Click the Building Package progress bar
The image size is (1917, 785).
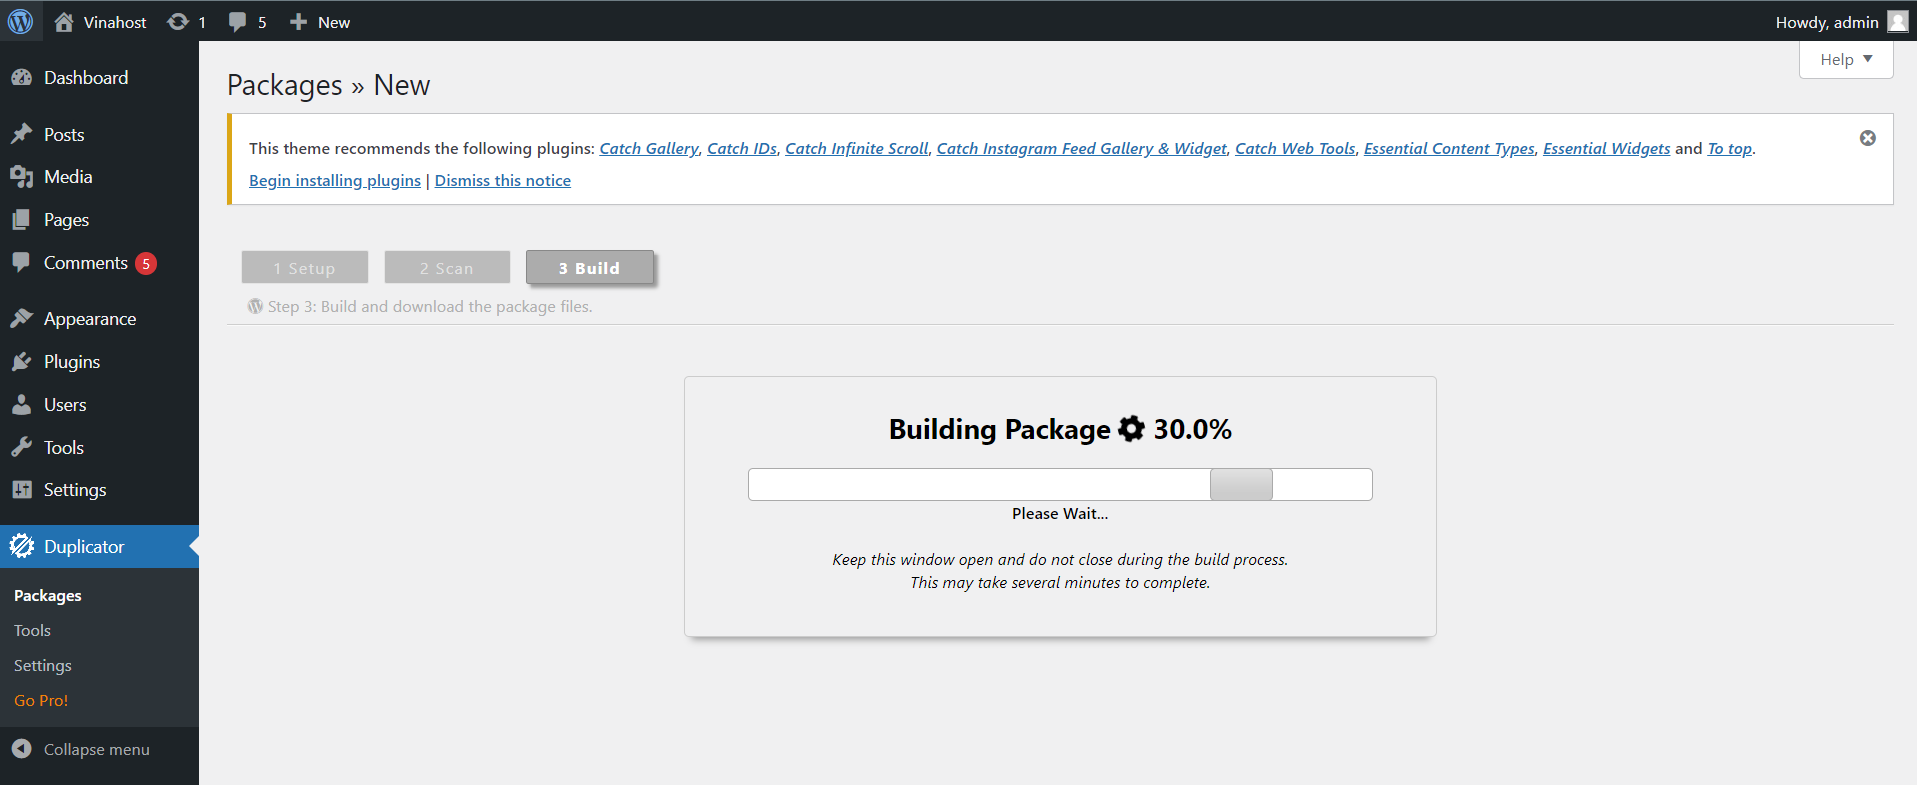(x=1059, y=485)
